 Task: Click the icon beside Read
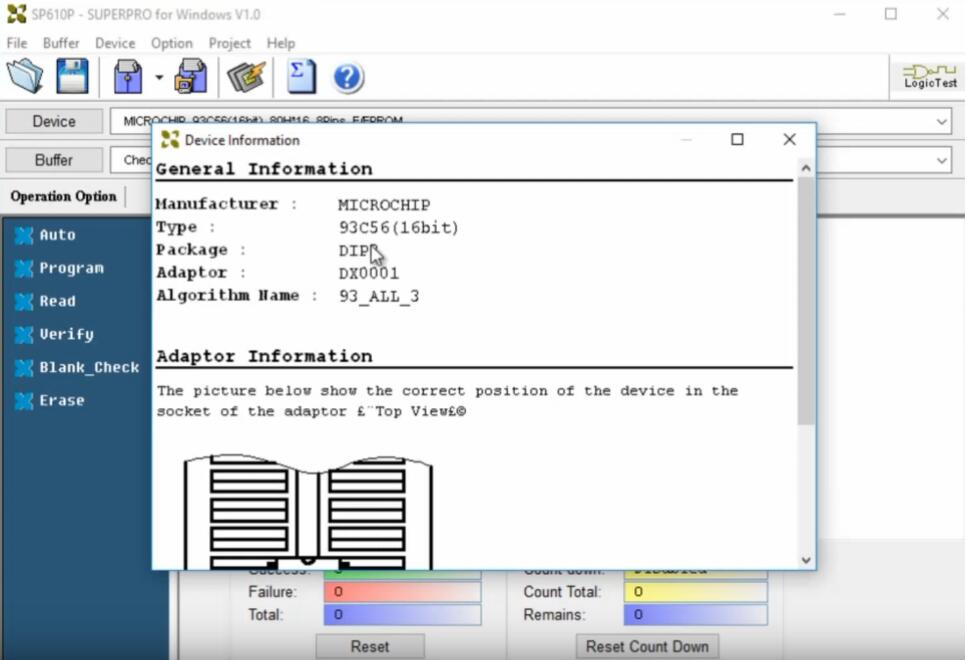(24, 302)
